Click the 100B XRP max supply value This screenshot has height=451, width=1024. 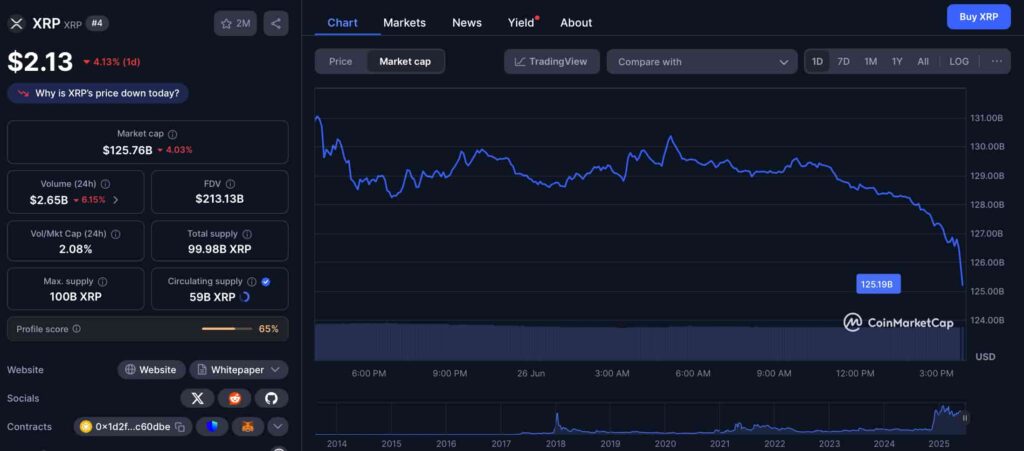(x=76, y=297)
